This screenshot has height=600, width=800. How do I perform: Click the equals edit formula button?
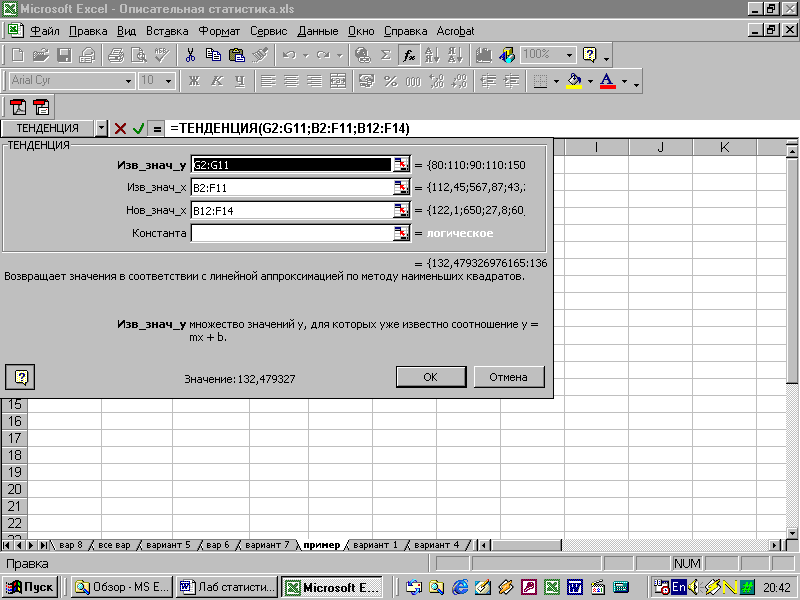click(x=157, y=129)
